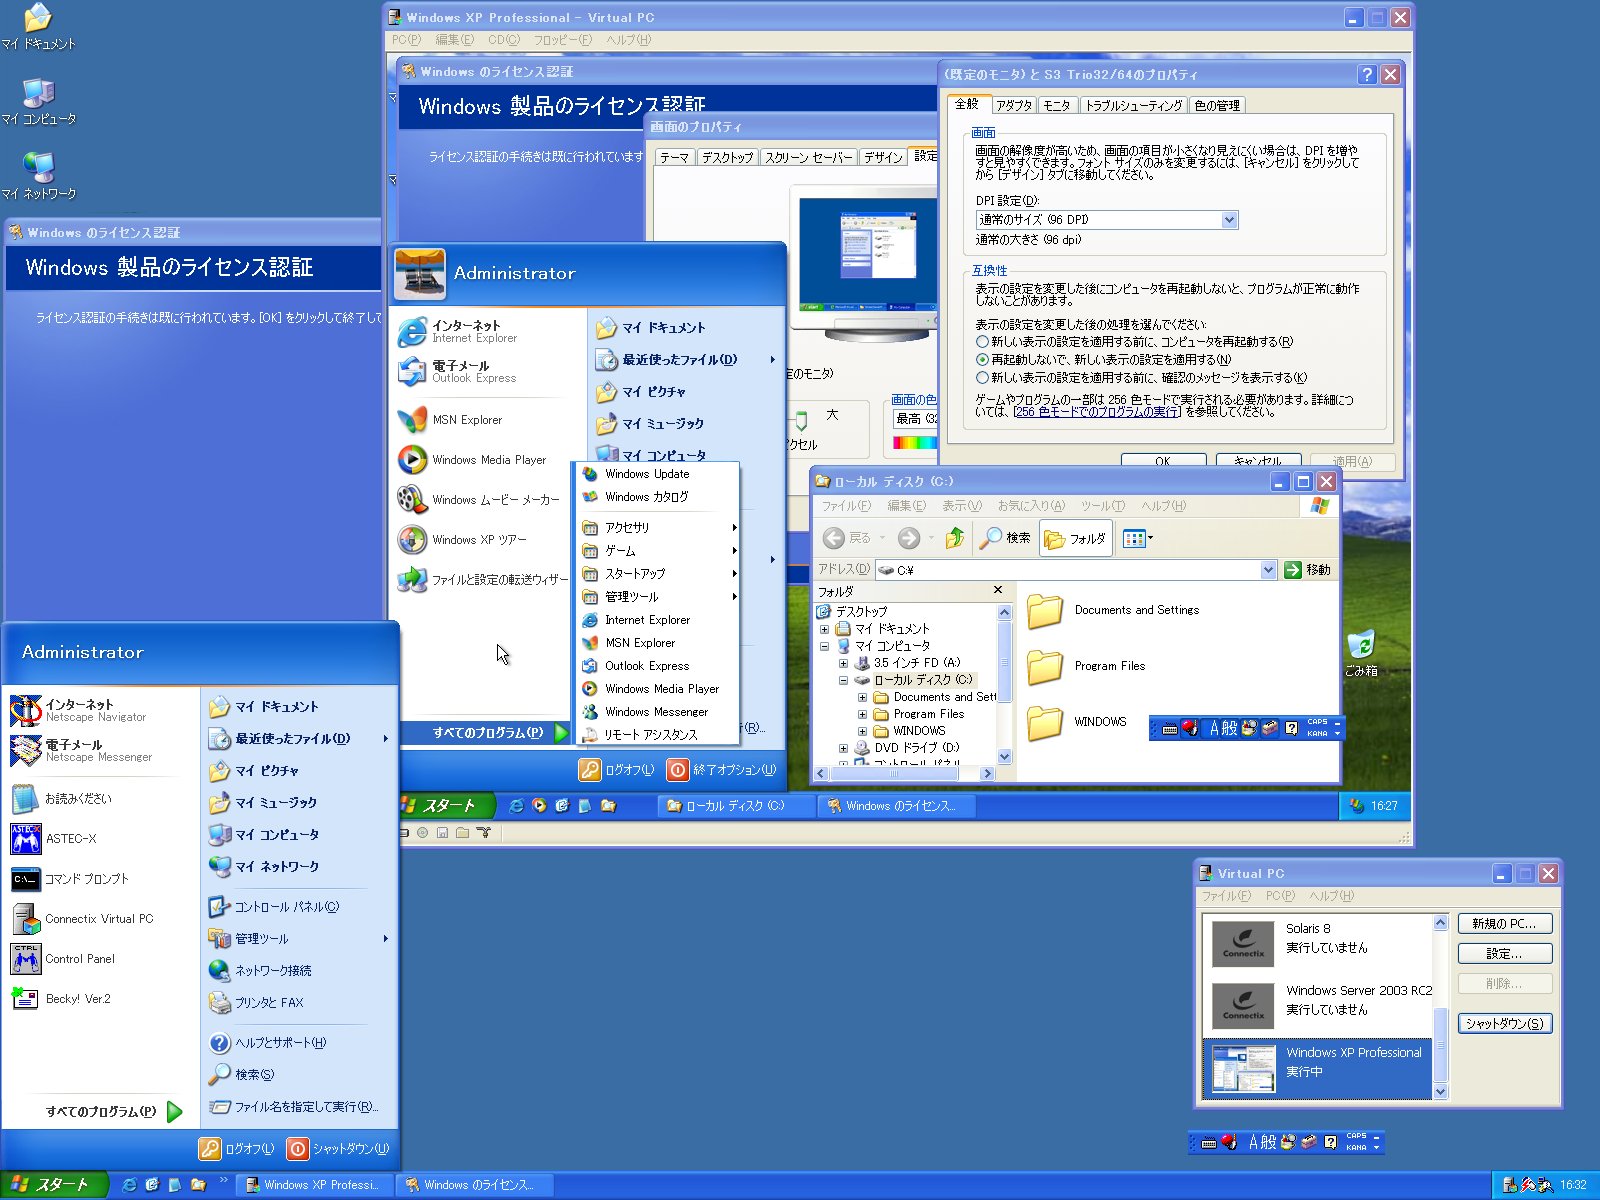Click 新規の PC... button
The height and width of the screenshot is (1200, 1600).
(1504, 924)
